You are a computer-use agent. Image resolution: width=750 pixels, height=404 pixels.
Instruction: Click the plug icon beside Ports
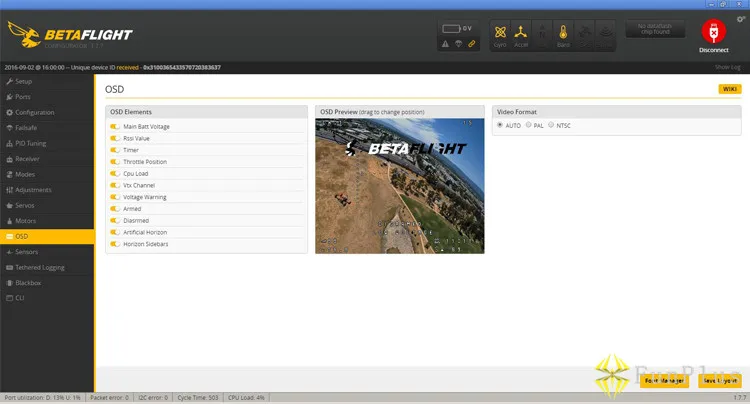10,97
